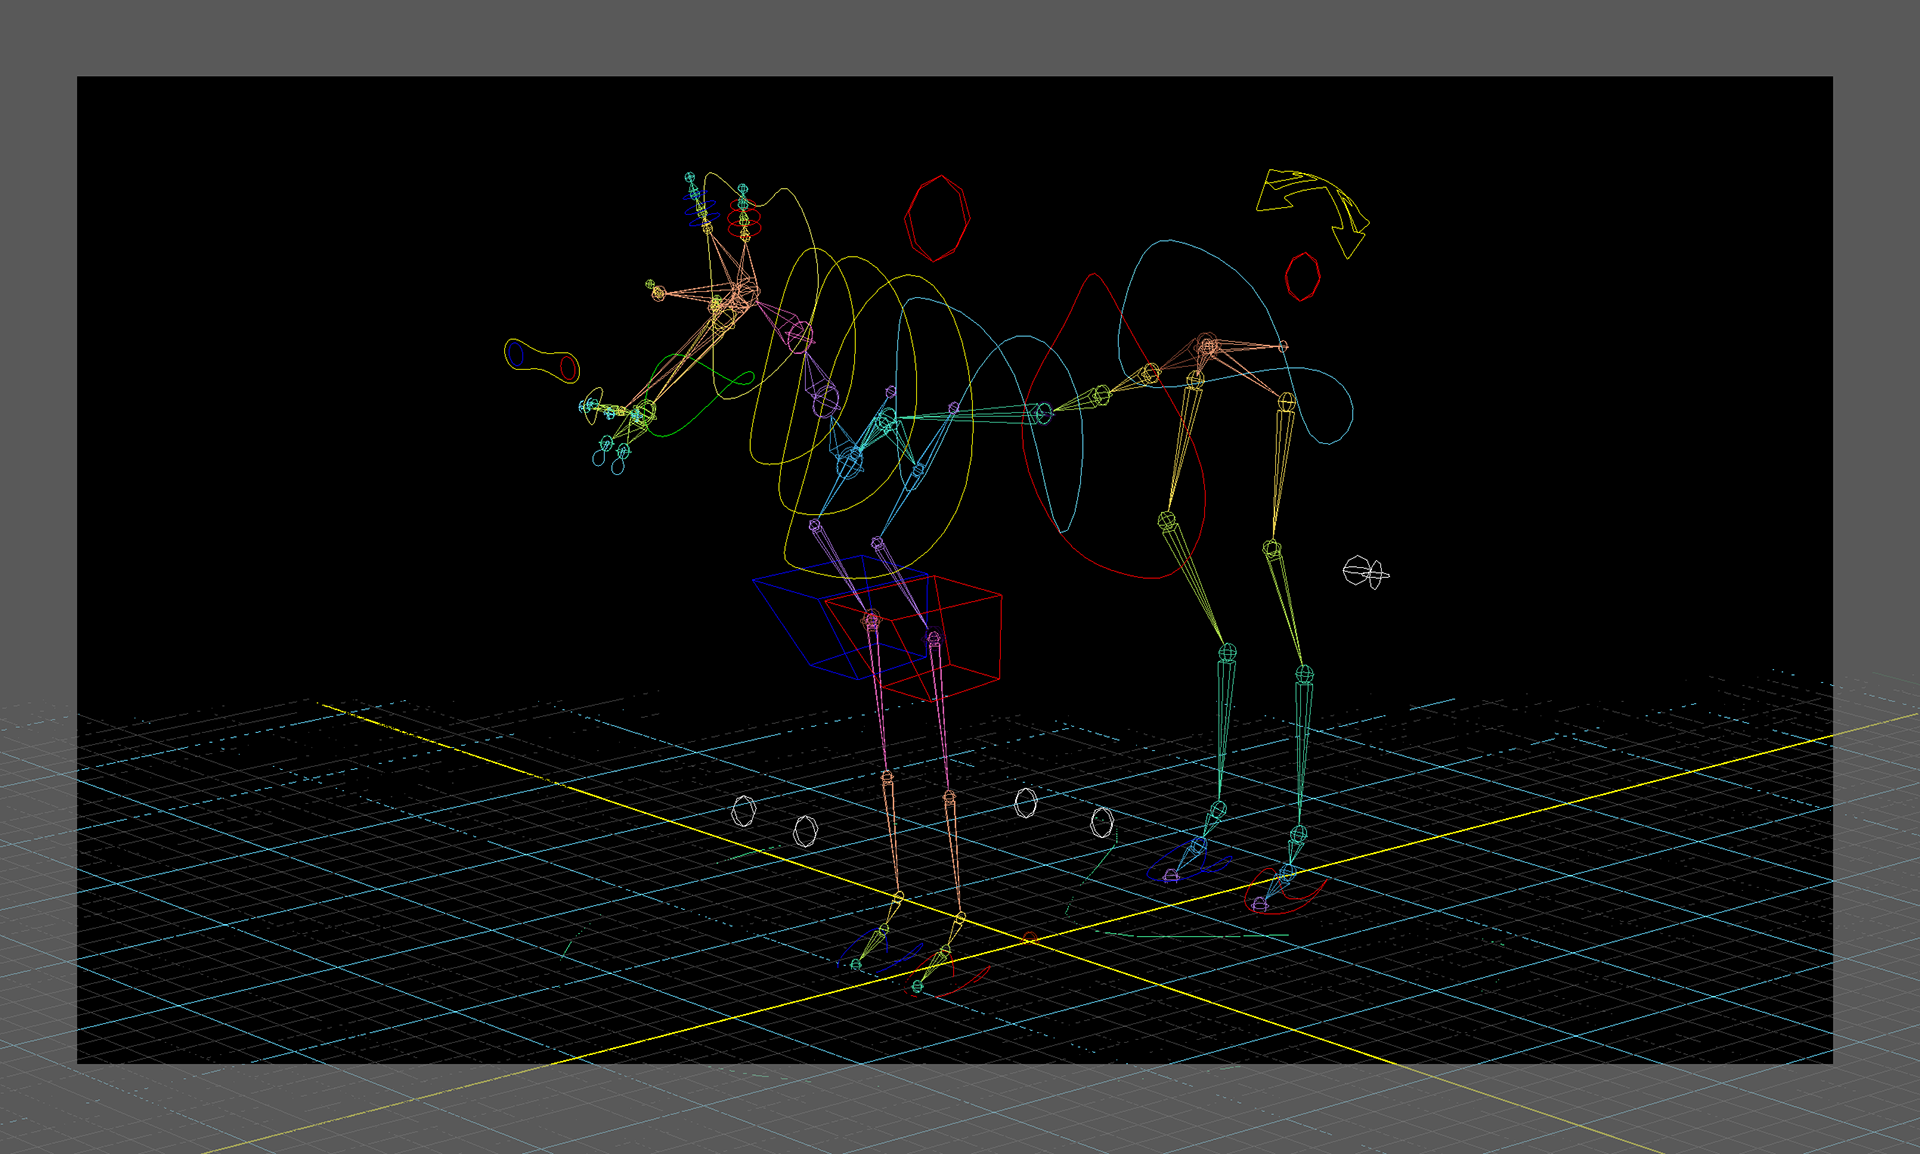Click the pelvis joint atop the hind legs

[x=1208, y=346]
